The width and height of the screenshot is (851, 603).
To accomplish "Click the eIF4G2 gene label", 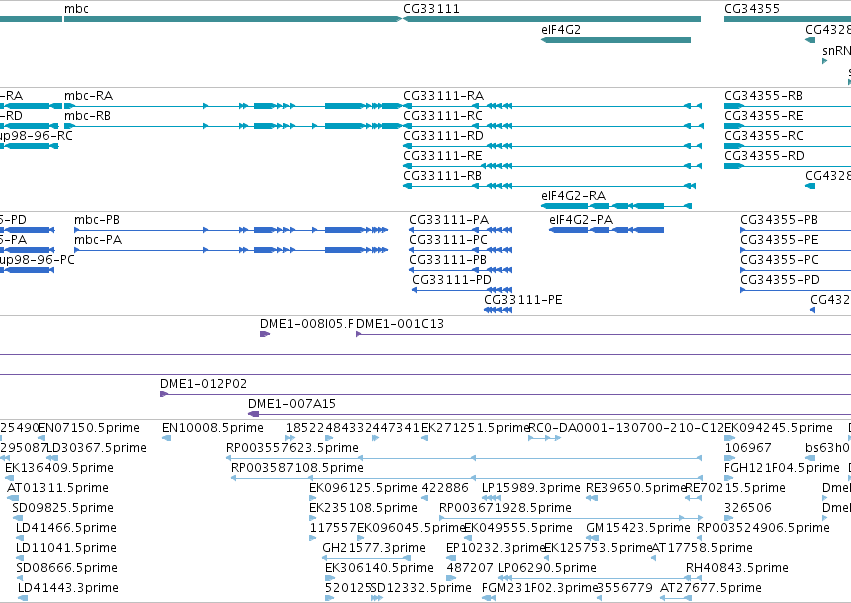I will tap(561, 30).
